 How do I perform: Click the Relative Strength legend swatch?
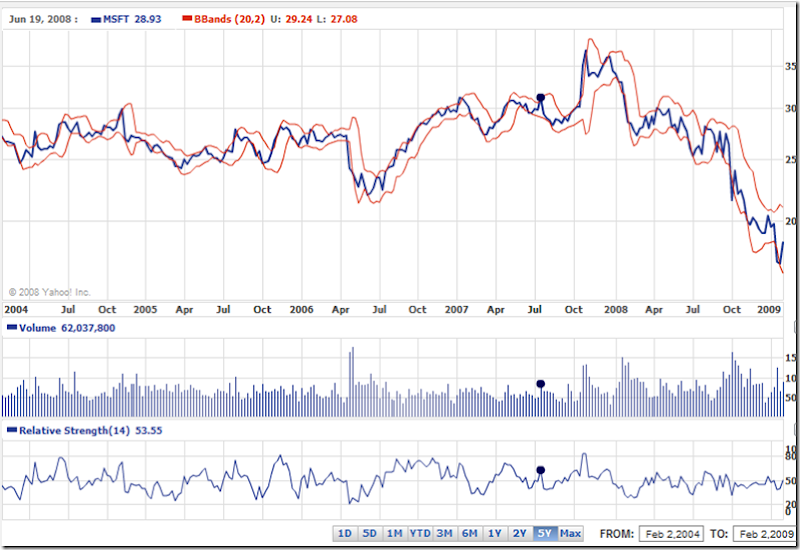pos(12,430)
